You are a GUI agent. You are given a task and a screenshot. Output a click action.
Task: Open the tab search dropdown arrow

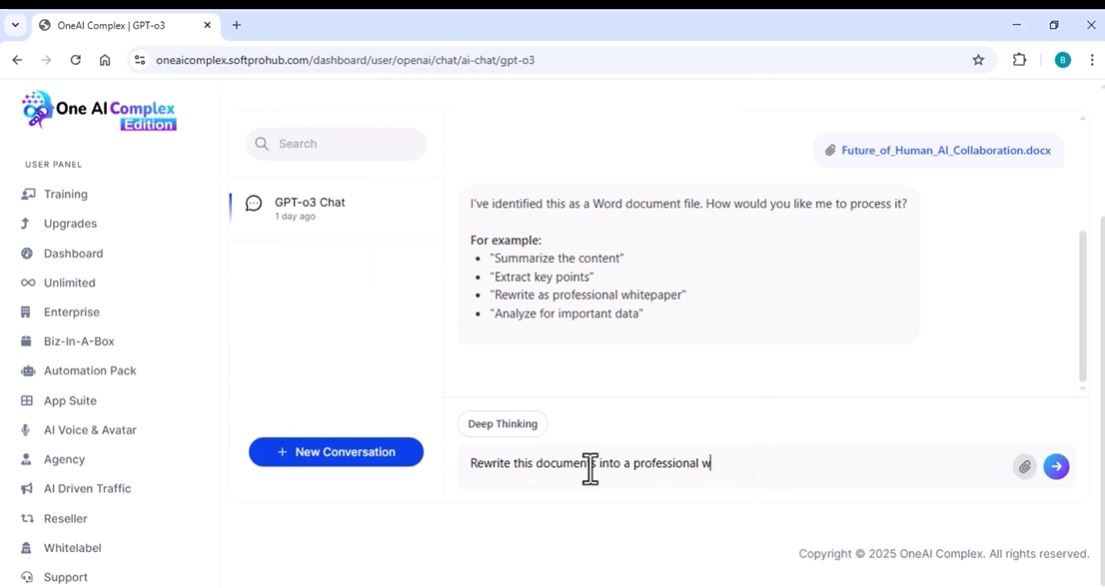pos(15,25)
